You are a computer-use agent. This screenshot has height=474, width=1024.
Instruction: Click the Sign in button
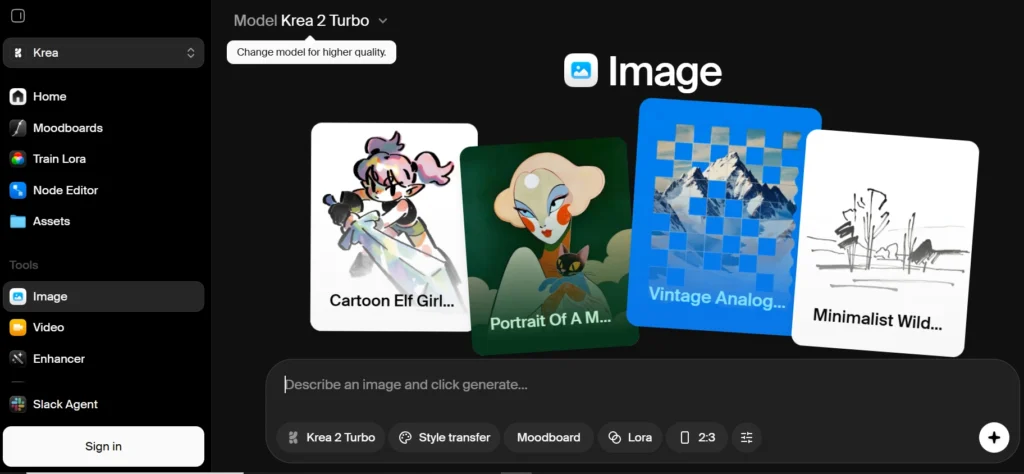[103, 447]
